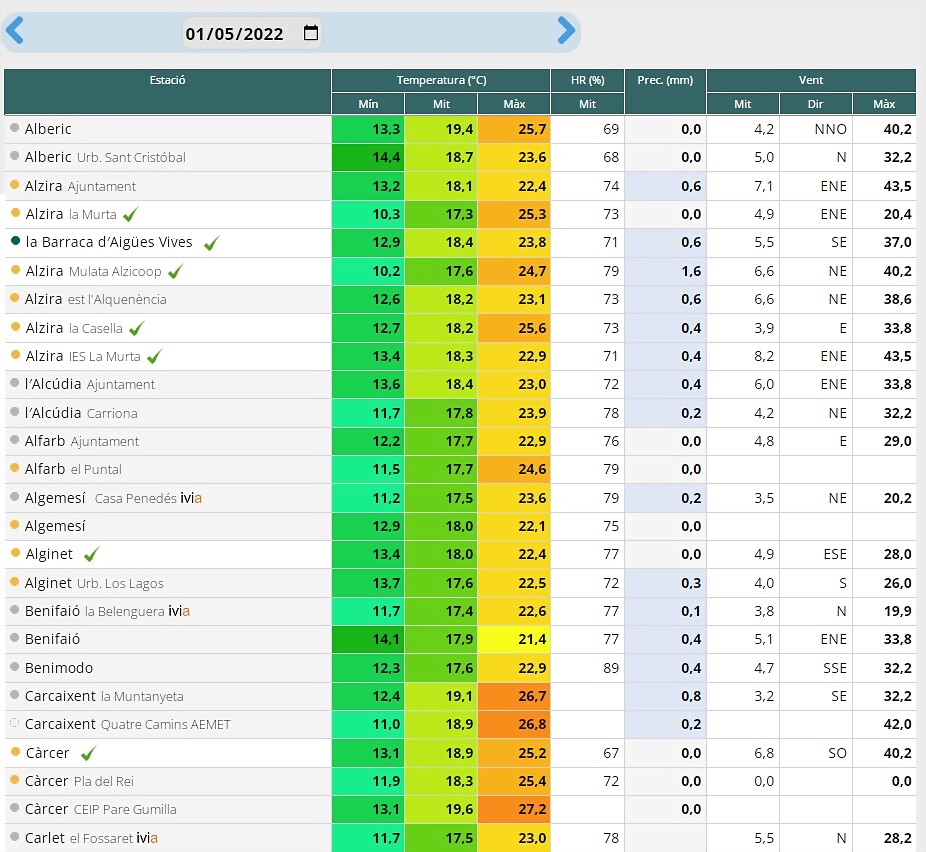926x852 pixels.
Task: Click the checkmark beside Alzira Mulata Alzicoop
Action: tap(175, 271)
